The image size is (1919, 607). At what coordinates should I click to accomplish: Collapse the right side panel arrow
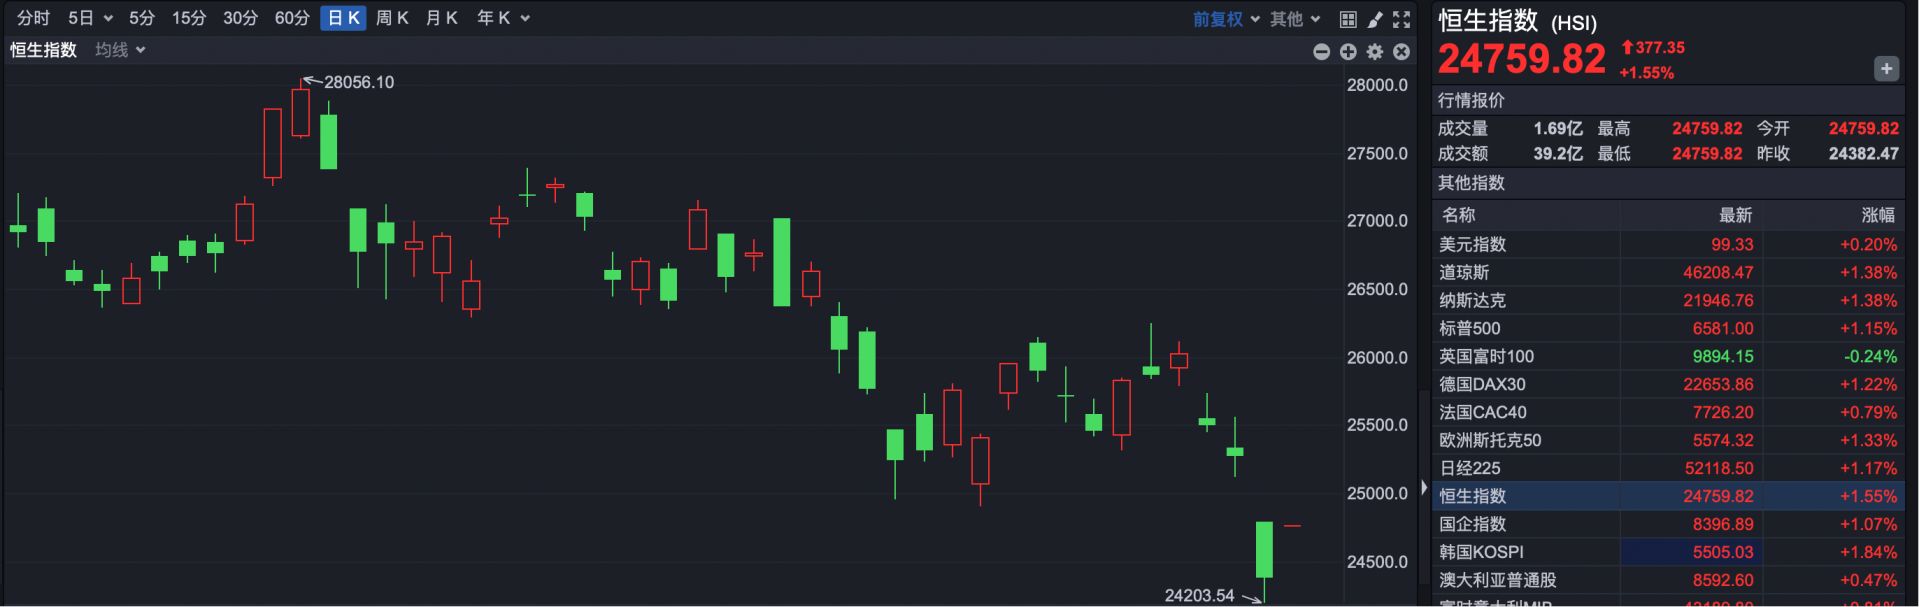click(1424, 489)
